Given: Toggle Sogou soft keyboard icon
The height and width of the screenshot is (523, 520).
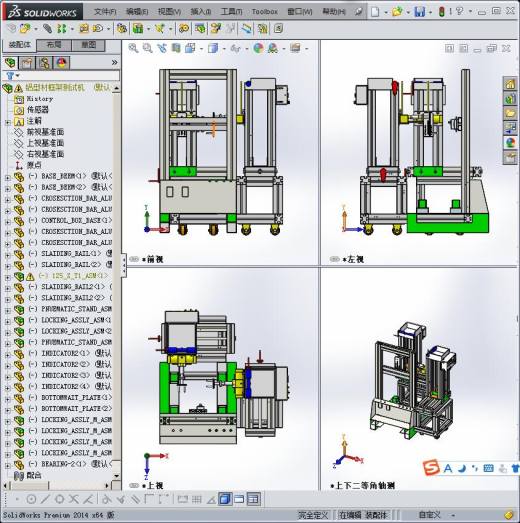Looking at the screenshot, I should pyautogui.click(x=488, y=469).
